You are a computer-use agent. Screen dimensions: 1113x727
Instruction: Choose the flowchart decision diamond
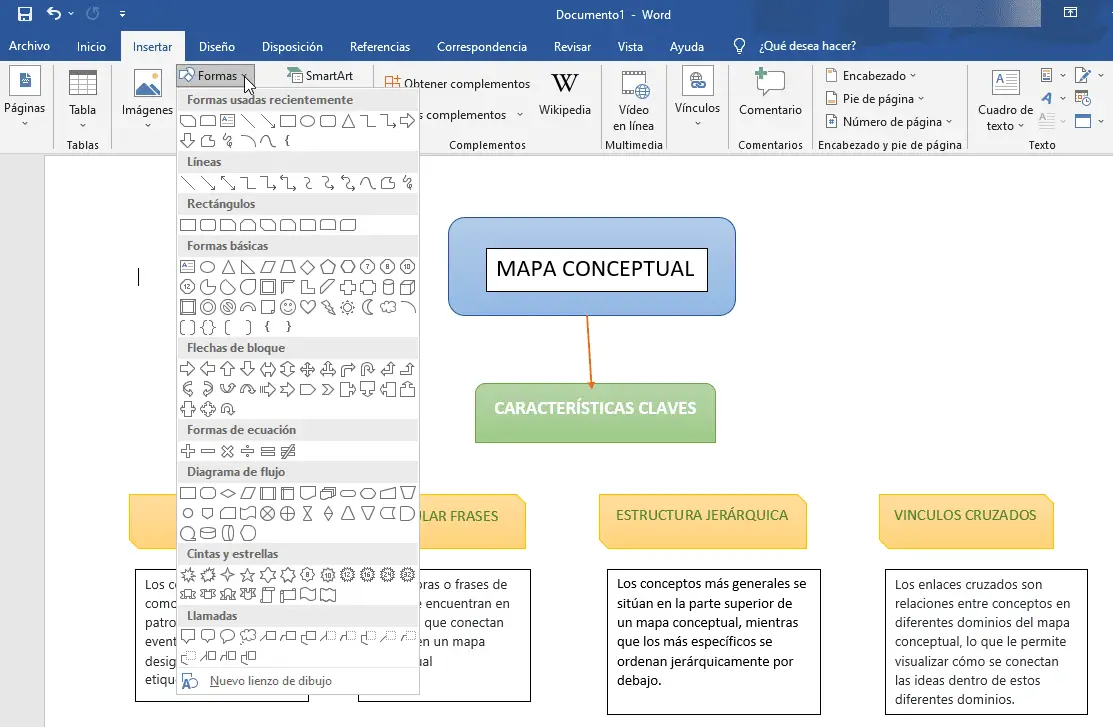point(228,493)
